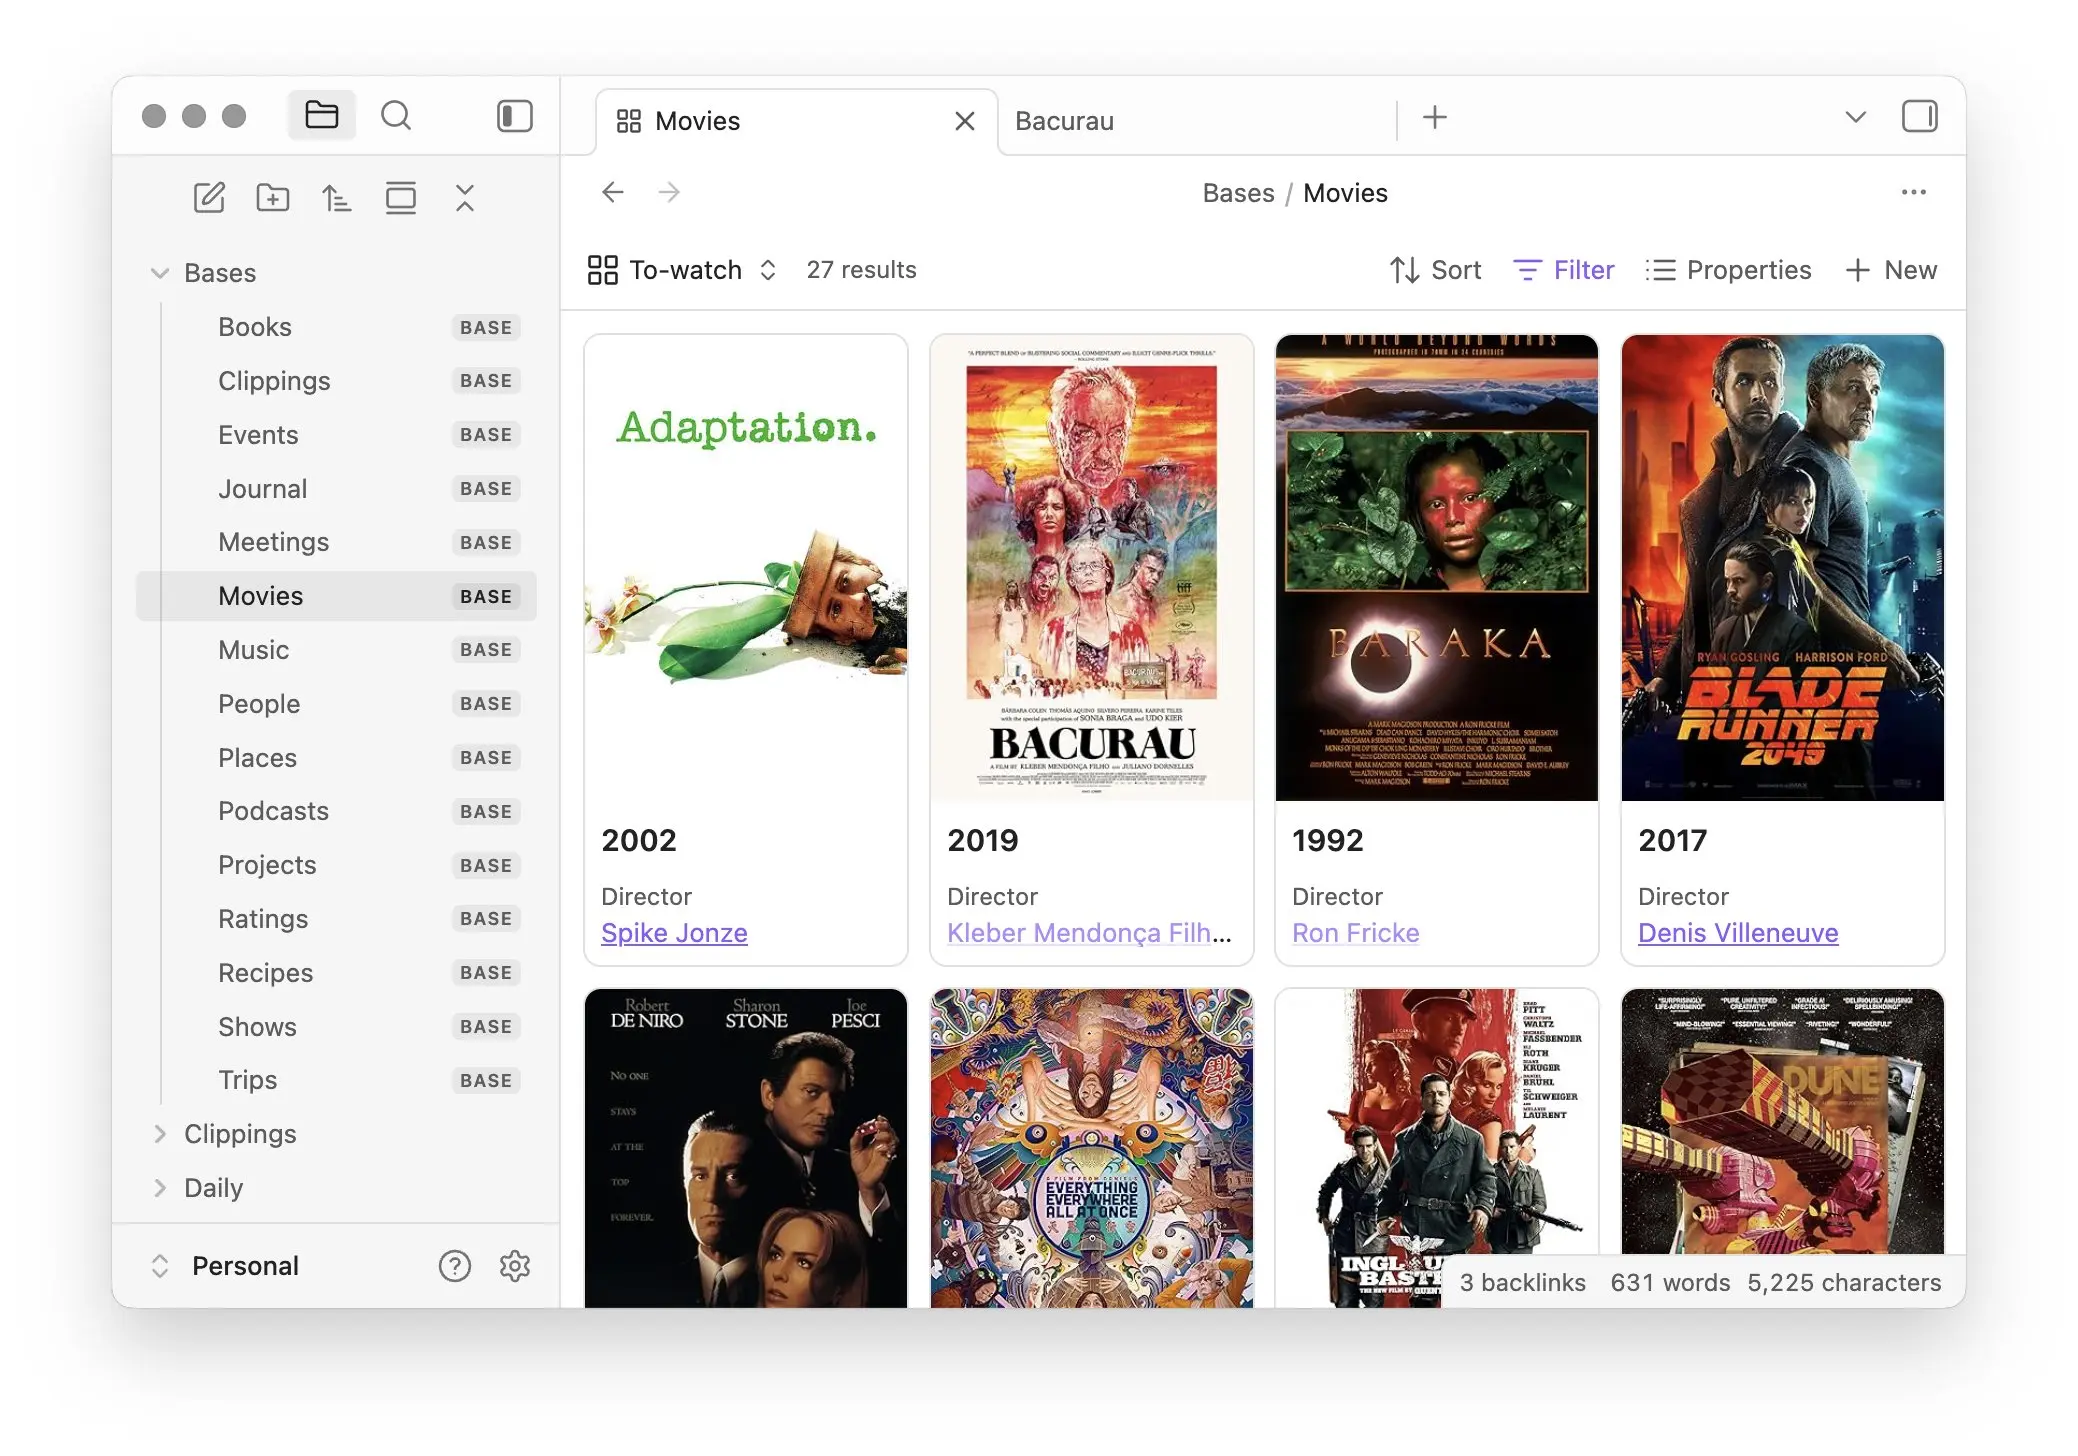2078x1456 pixels.
Task: Open the settings gear icon
Action: [515, 1266]
